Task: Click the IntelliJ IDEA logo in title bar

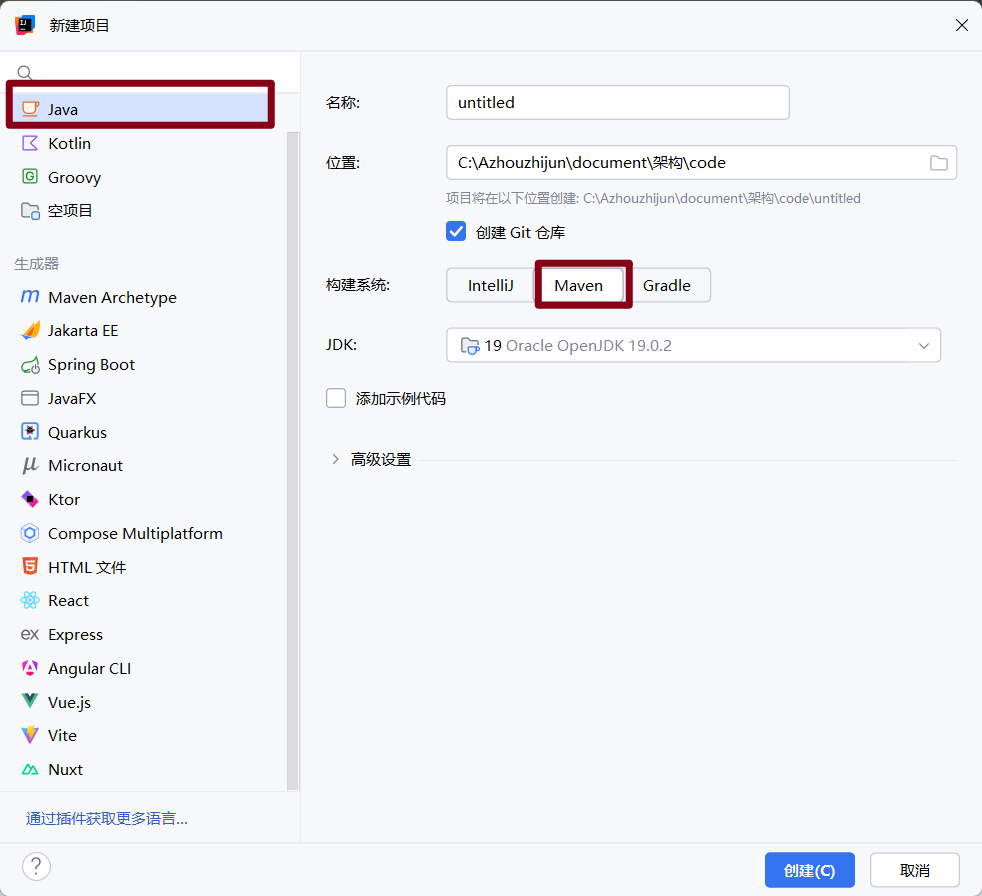Action: 25,25
